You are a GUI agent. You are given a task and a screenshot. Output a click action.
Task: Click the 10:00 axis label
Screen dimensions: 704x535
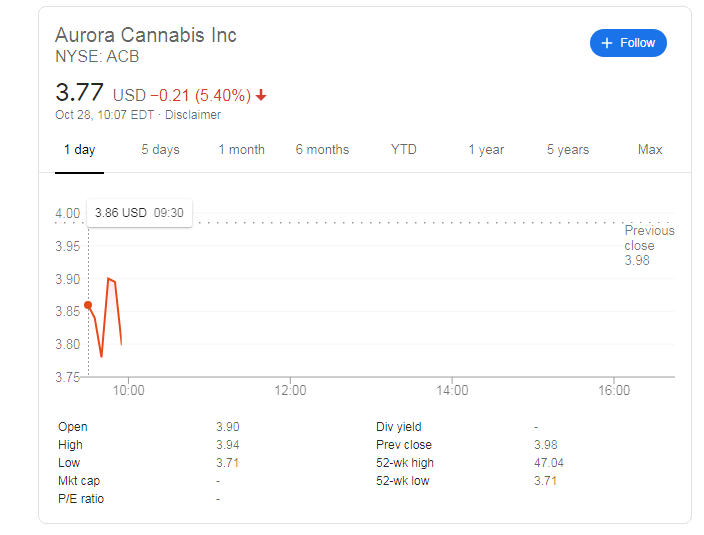coord(128,390)
